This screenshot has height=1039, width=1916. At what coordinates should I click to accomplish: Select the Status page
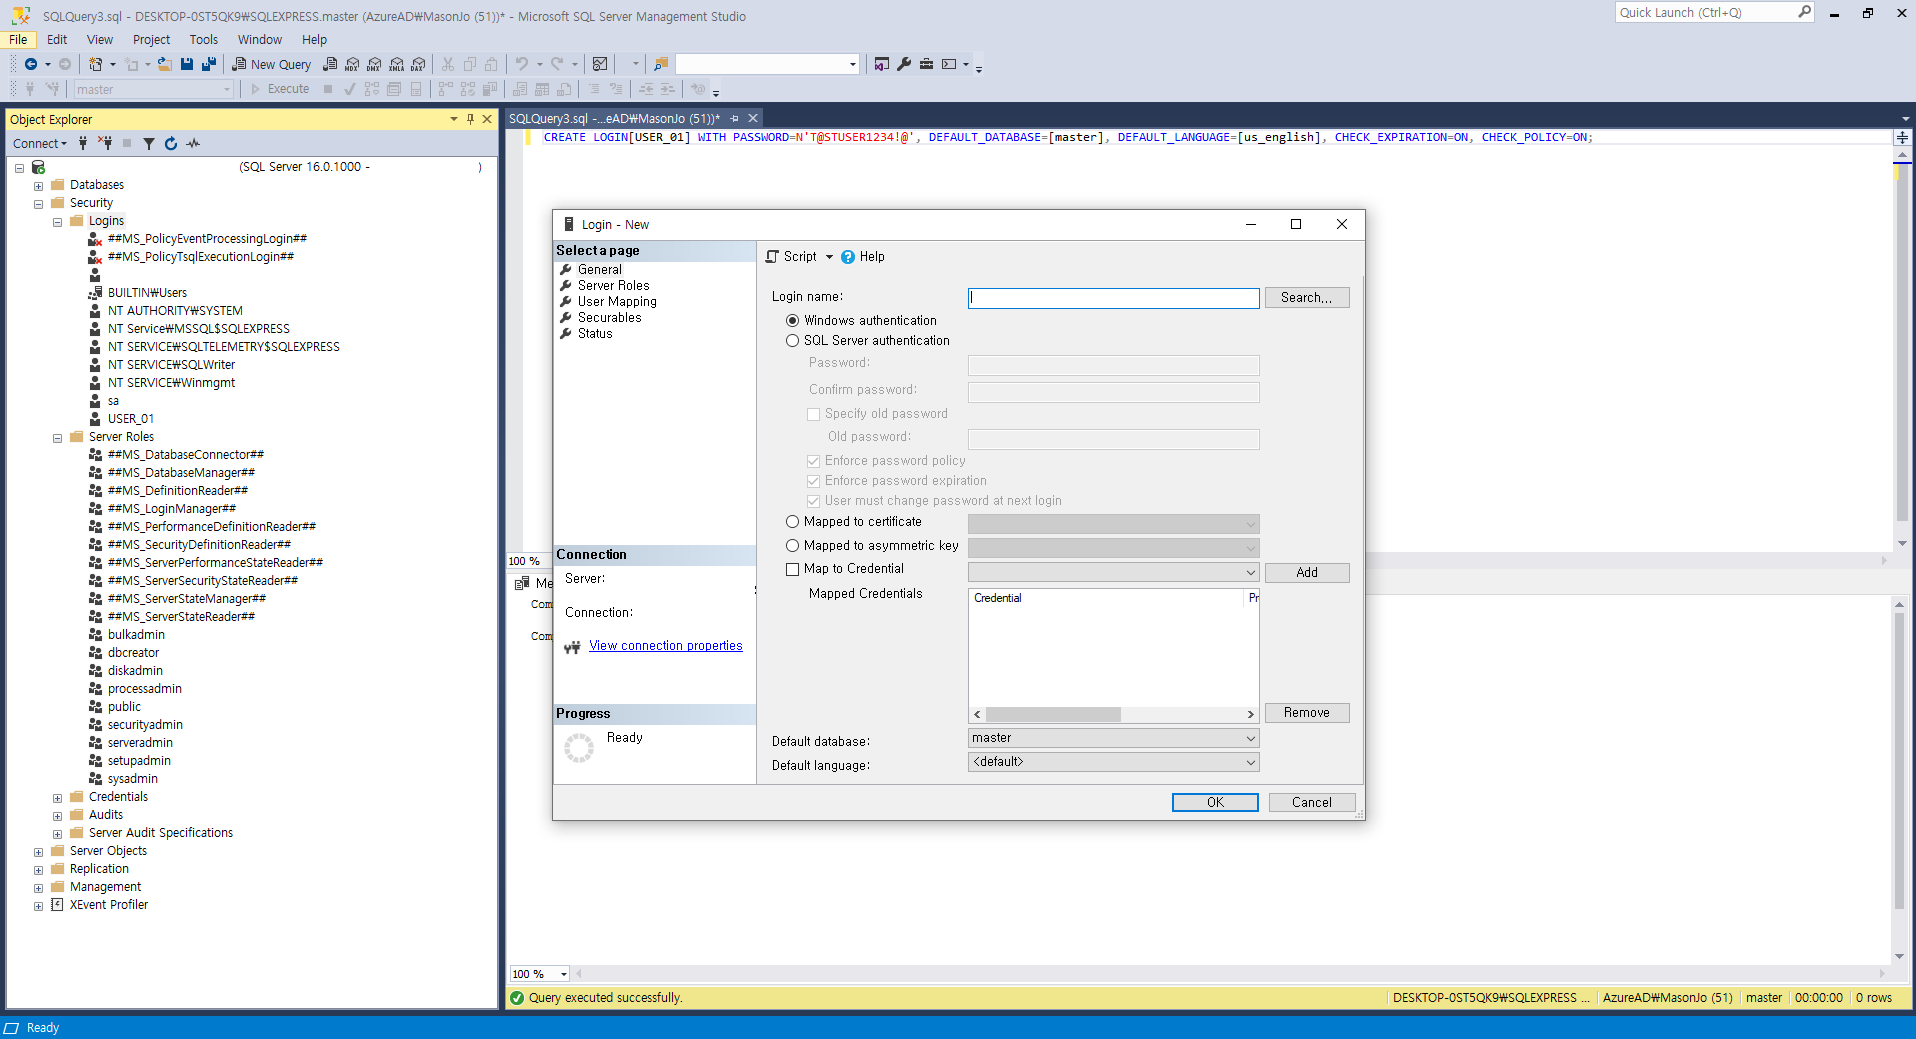click(x=595, y=334)
